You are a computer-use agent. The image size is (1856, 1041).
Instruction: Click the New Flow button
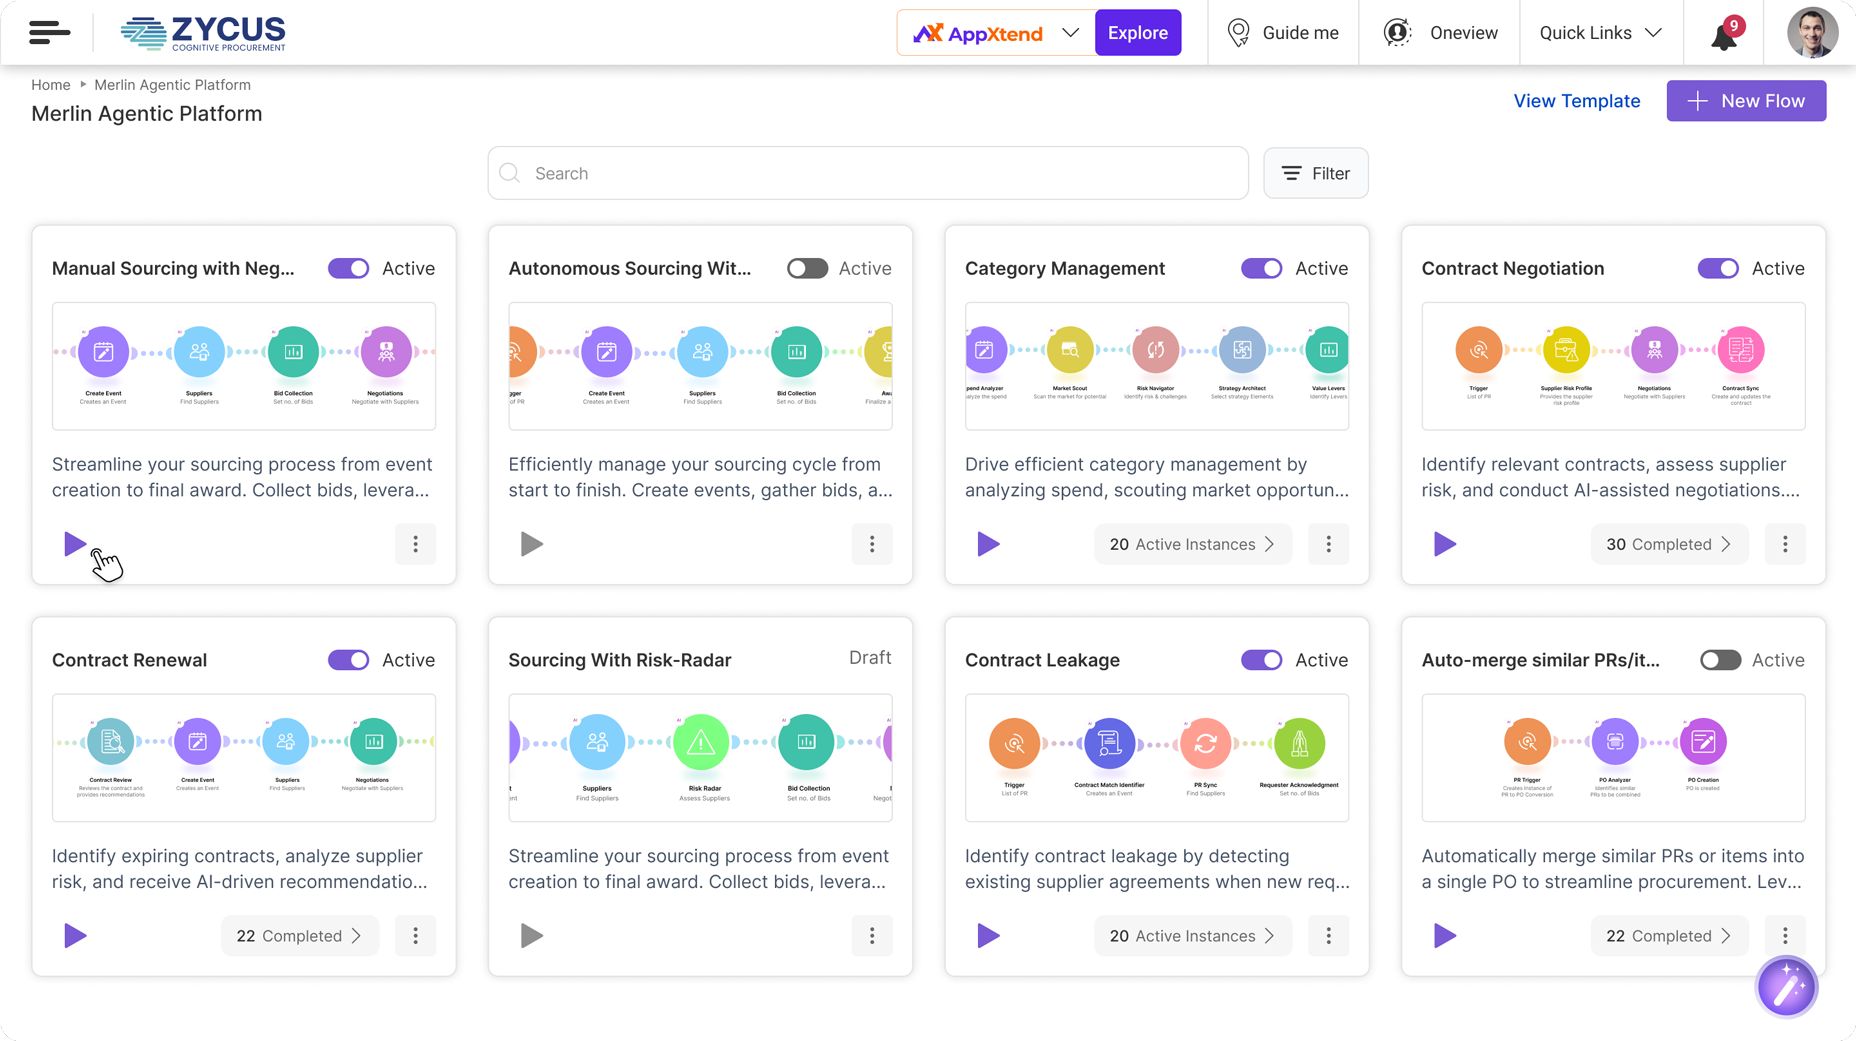[1746, 101]
